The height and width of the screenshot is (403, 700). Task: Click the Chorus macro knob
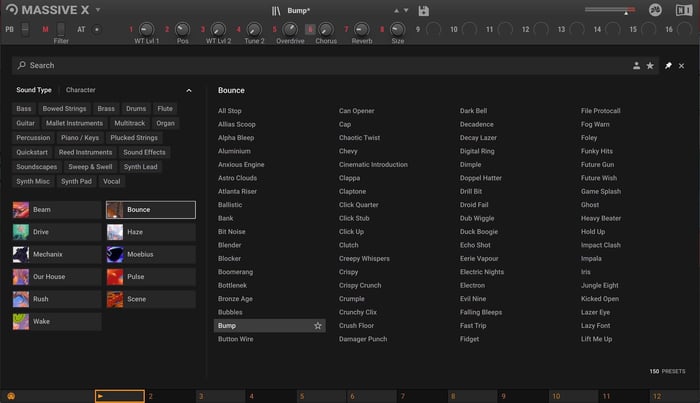tap(326, 29)
